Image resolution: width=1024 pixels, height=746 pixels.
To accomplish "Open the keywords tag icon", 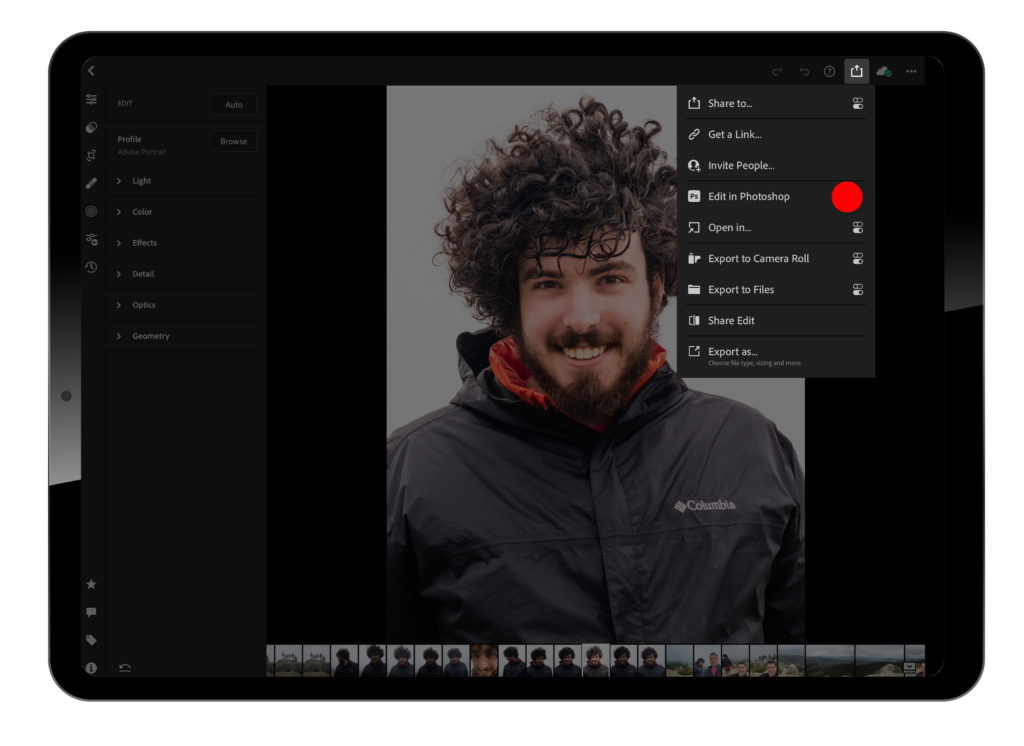I will 91,640.
